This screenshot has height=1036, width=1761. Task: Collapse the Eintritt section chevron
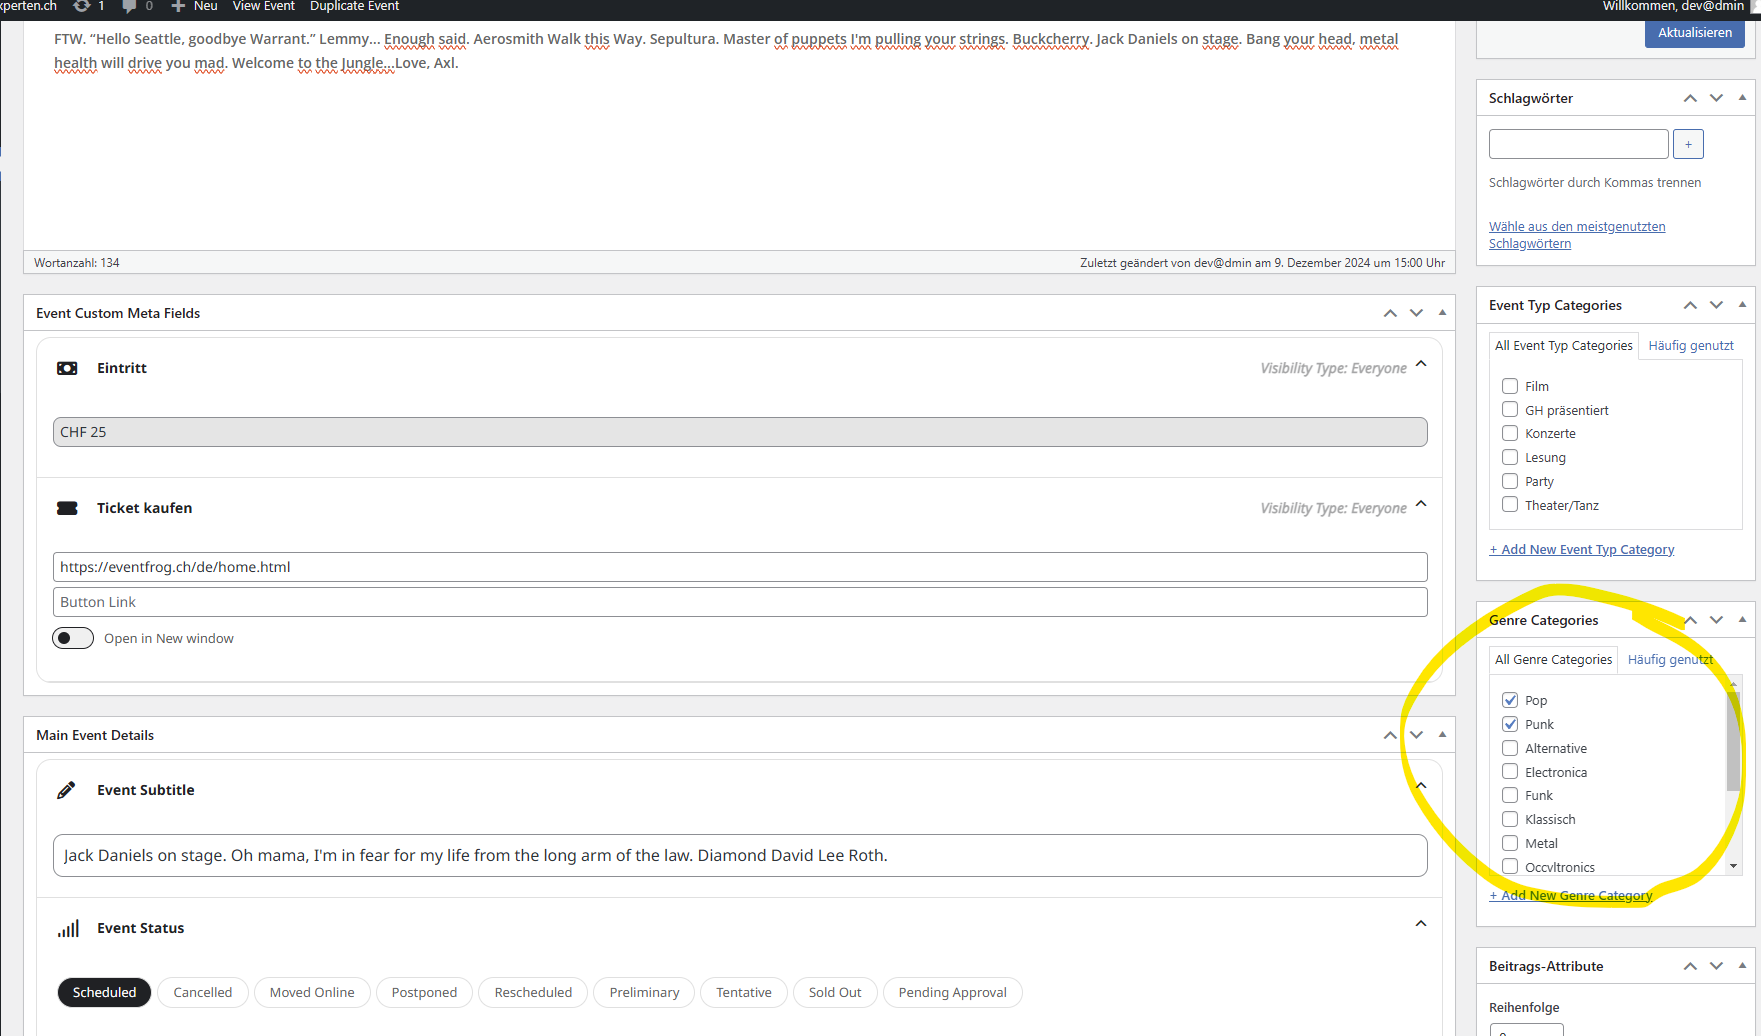[x=1421, y=364]
